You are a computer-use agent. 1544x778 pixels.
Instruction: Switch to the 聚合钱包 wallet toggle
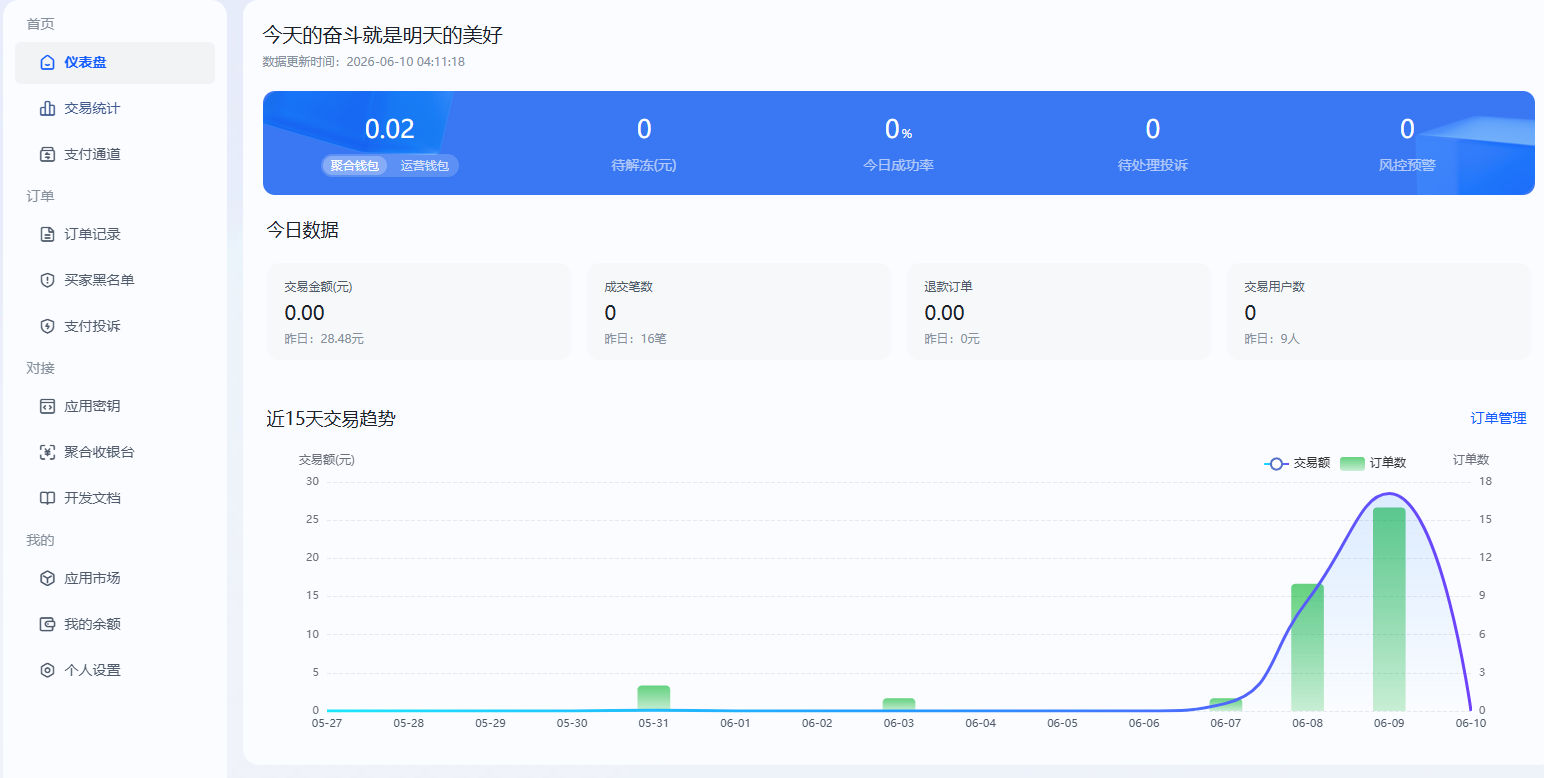tap(355, 166)
